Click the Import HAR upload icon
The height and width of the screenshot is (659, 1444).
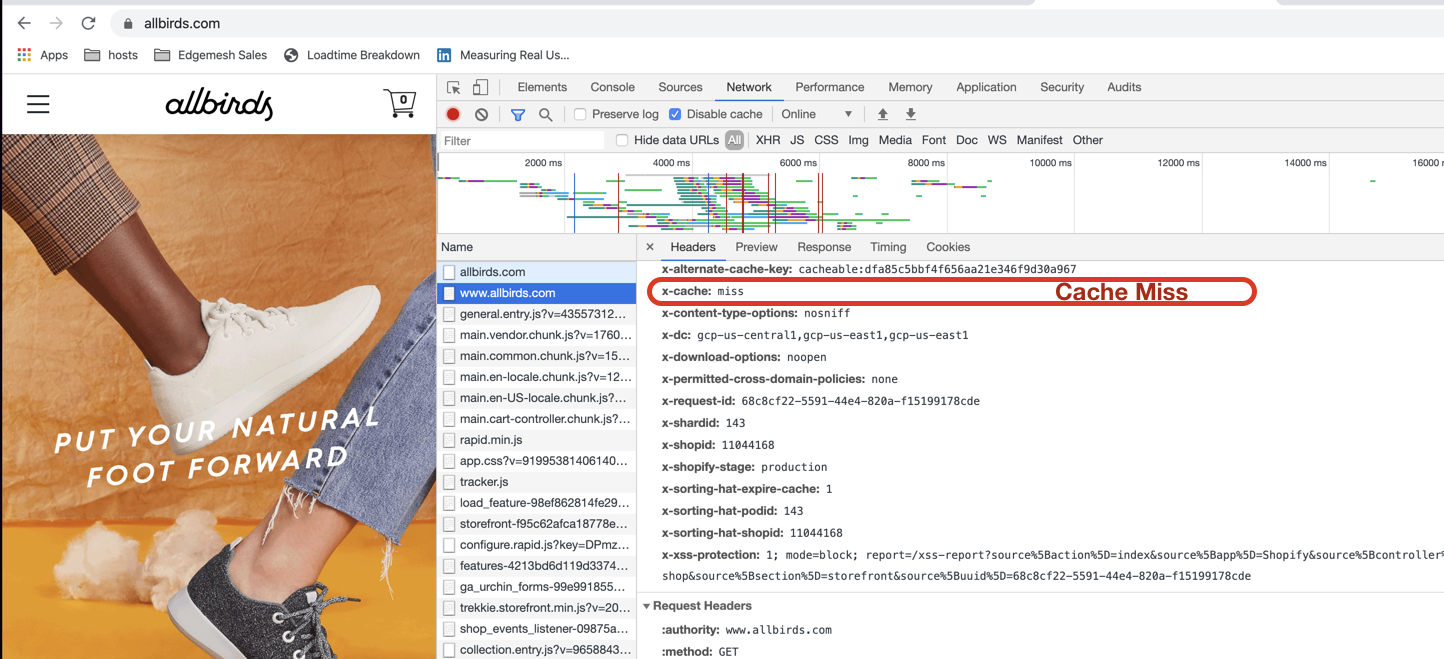[x=883, y=114]
